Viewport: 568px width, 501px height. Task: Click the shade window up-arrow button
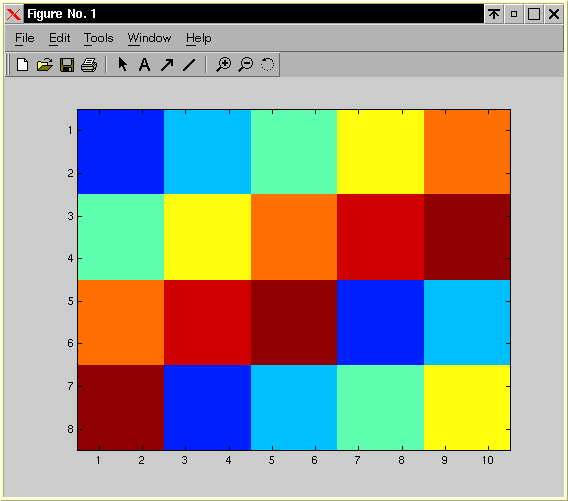[x=494, y=14]
